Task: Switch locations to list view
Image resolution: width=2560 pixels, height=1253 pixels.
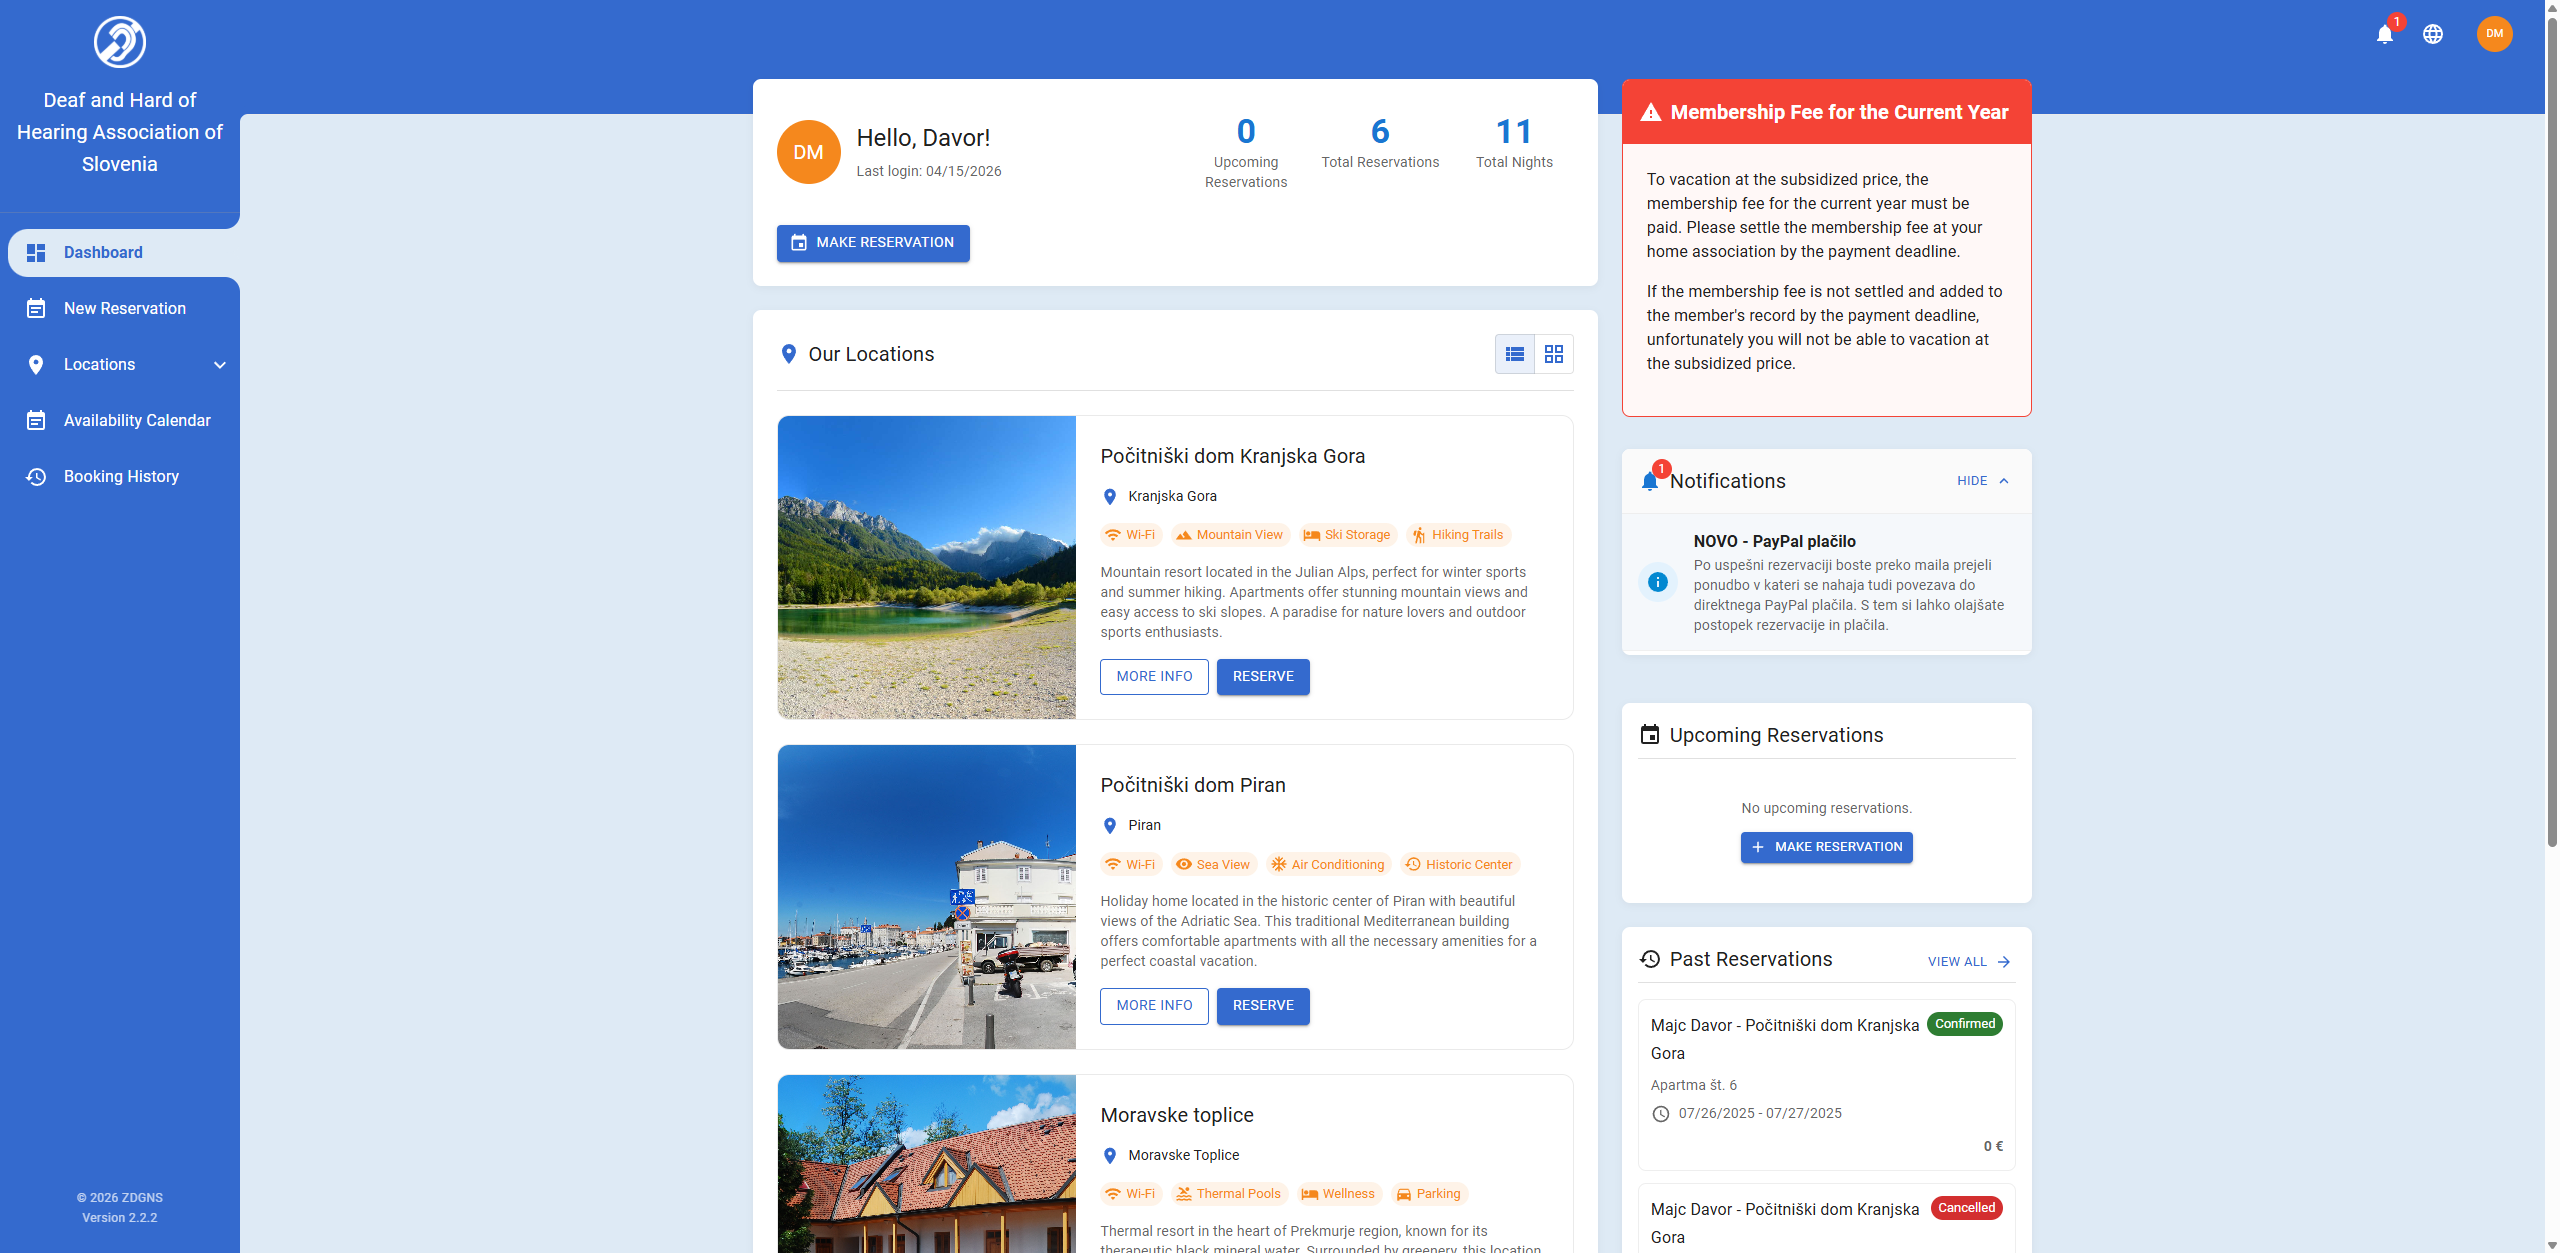Action: coord(1515,354)
